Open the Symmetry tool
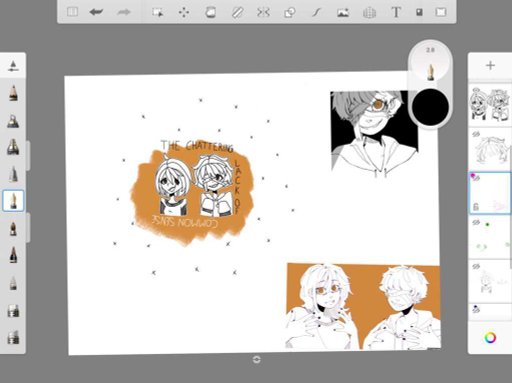This screenshot has width=512, height=383. [x=263, y=12]
